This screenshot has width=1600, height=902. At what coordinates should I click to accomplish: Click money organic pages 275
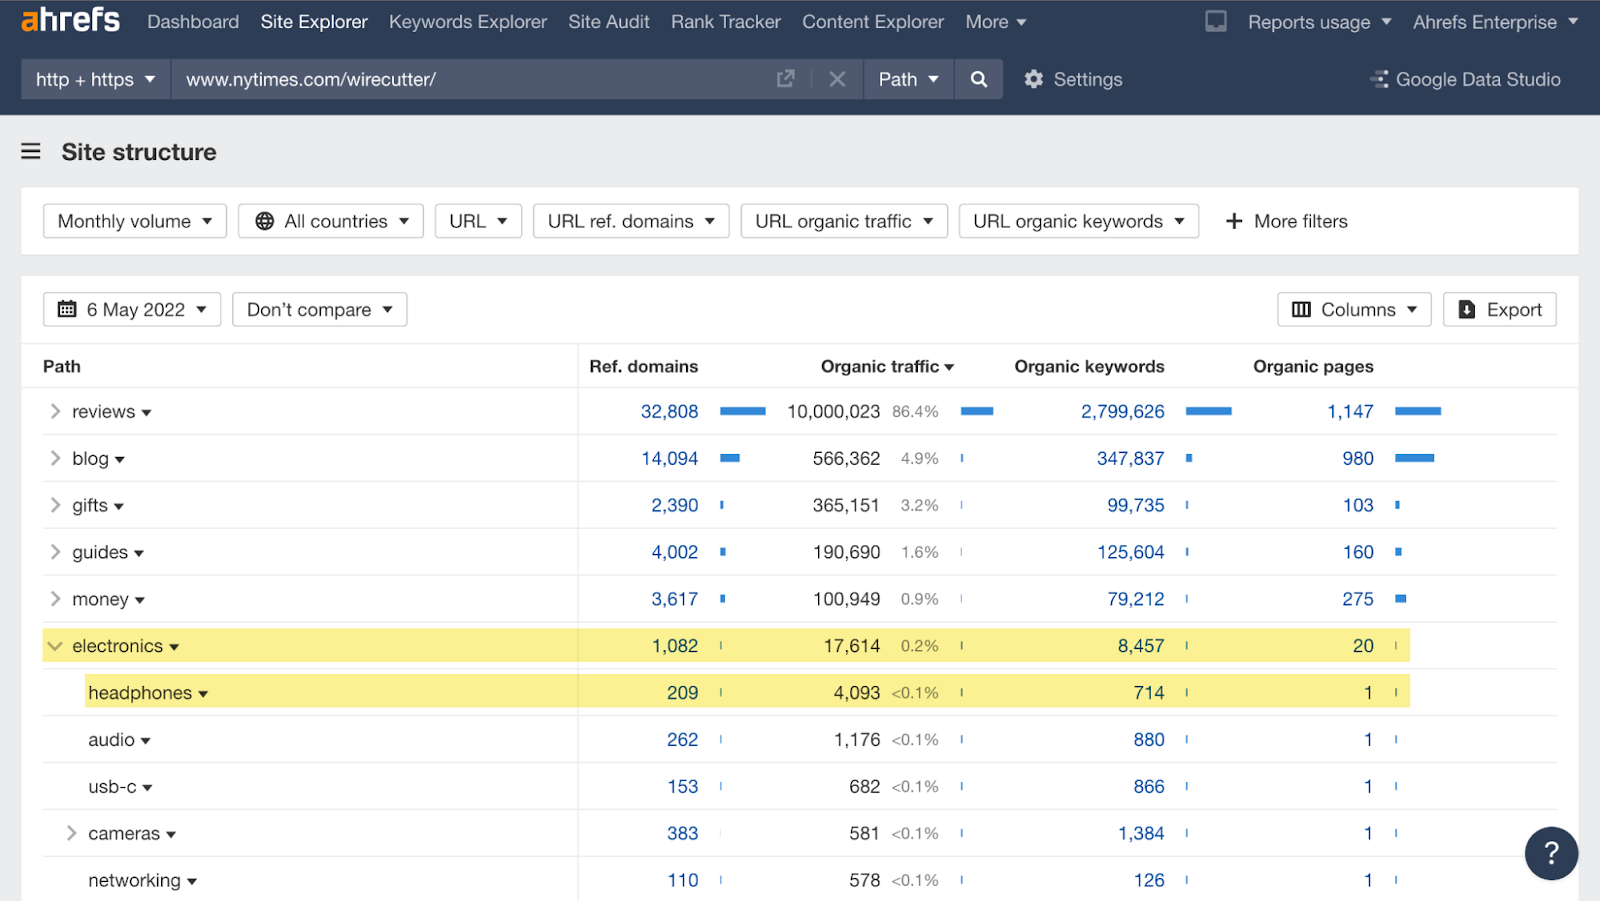(x=1358, y=599)
